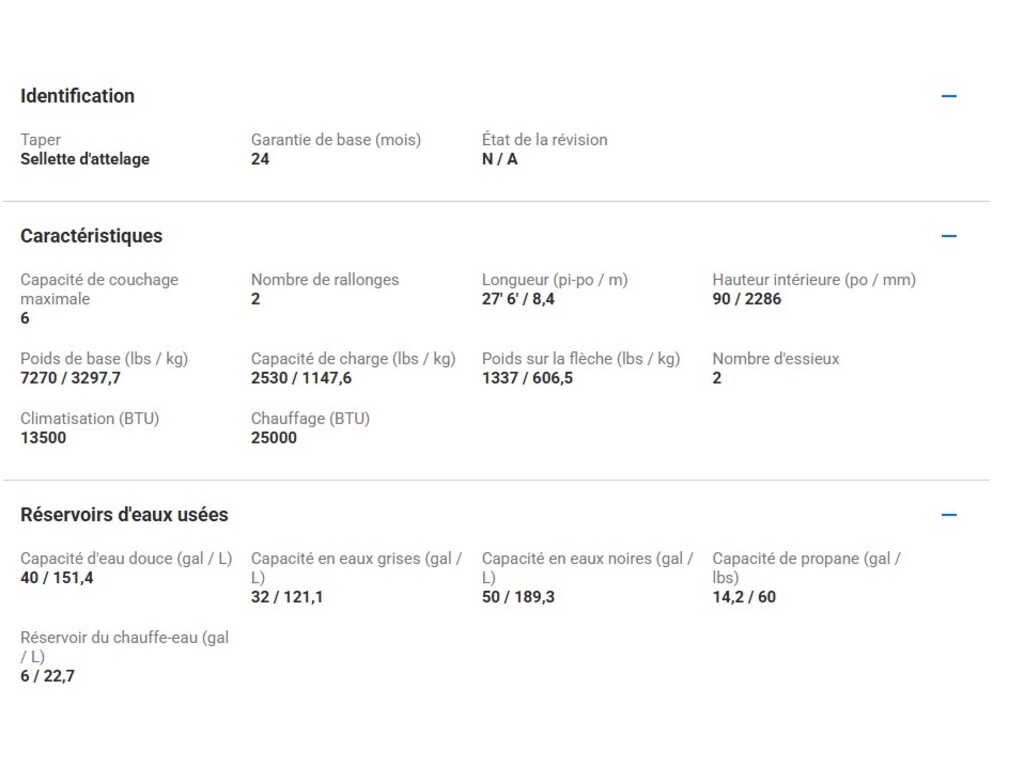Viewport: 1024px width, 768px height.
Task: Collapse the Réservoirs d'eaux usées minus icon
Action: (x=949, y=515)
